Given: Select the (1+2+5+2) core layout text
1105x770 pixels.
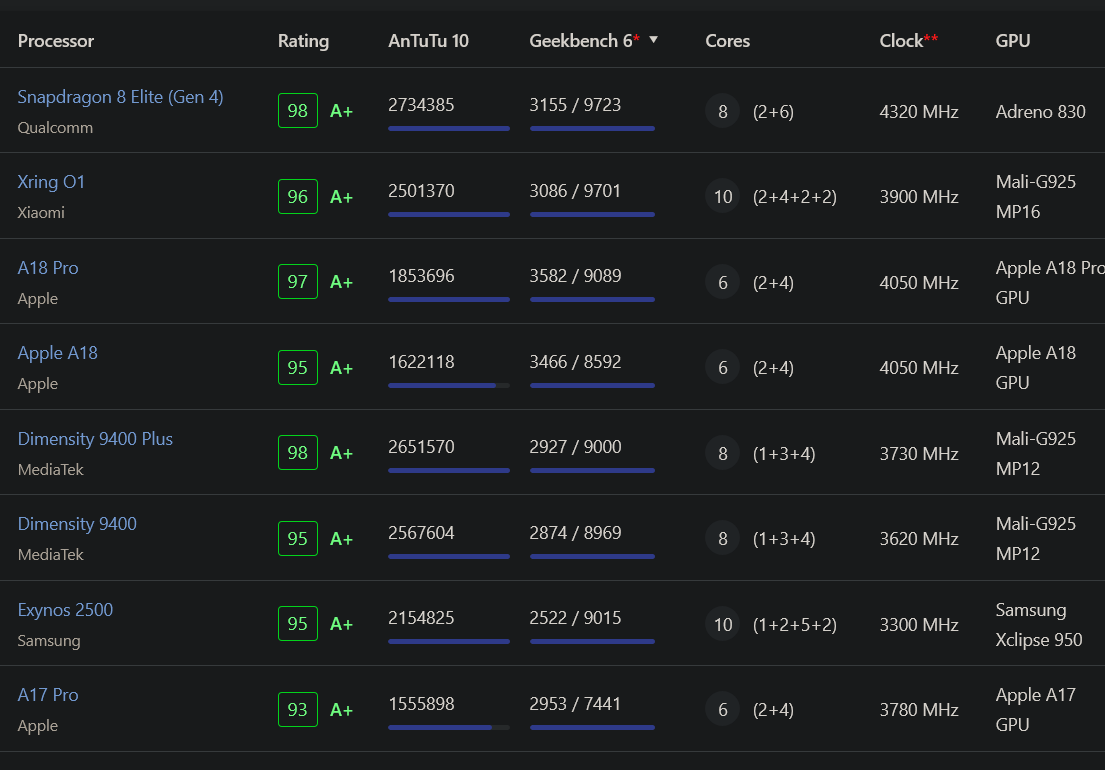Looking at the screenshot, I should [795, 625].
